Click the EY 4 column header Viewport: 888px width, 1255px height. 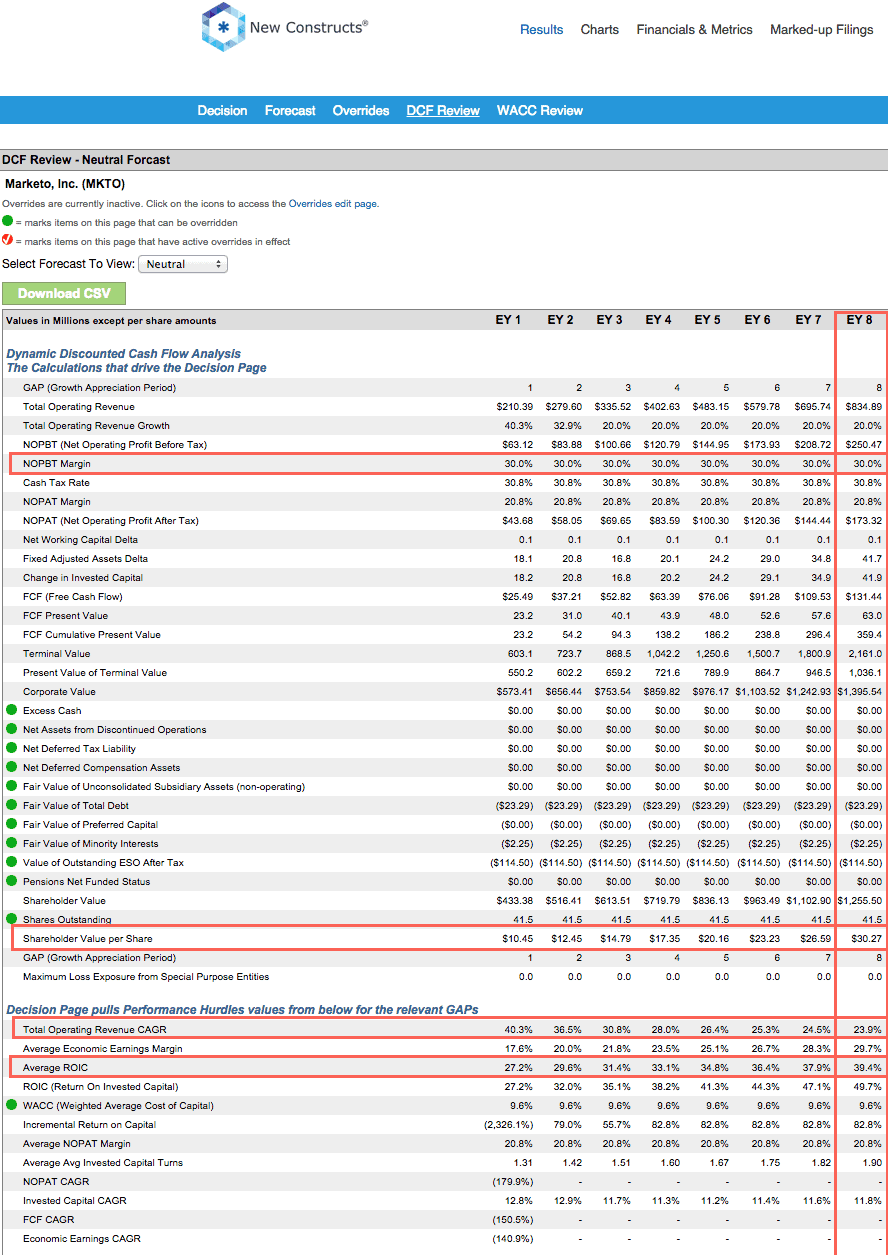pyautogui.click(x=659, y=320)
